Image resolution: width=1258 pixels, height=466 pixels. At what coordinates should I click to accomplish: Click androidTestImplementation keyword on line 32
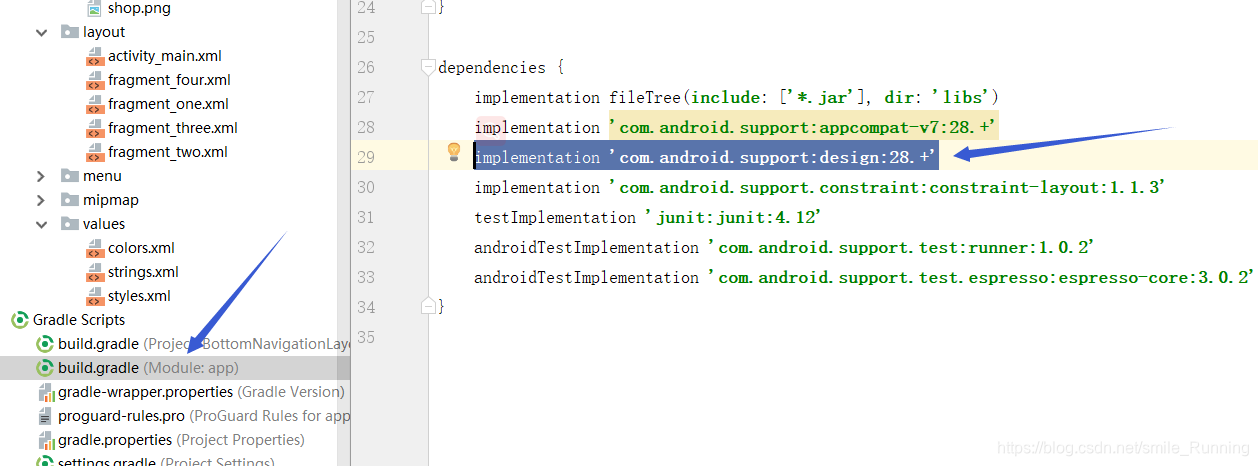pyautogui.click(x=586, y=247)
